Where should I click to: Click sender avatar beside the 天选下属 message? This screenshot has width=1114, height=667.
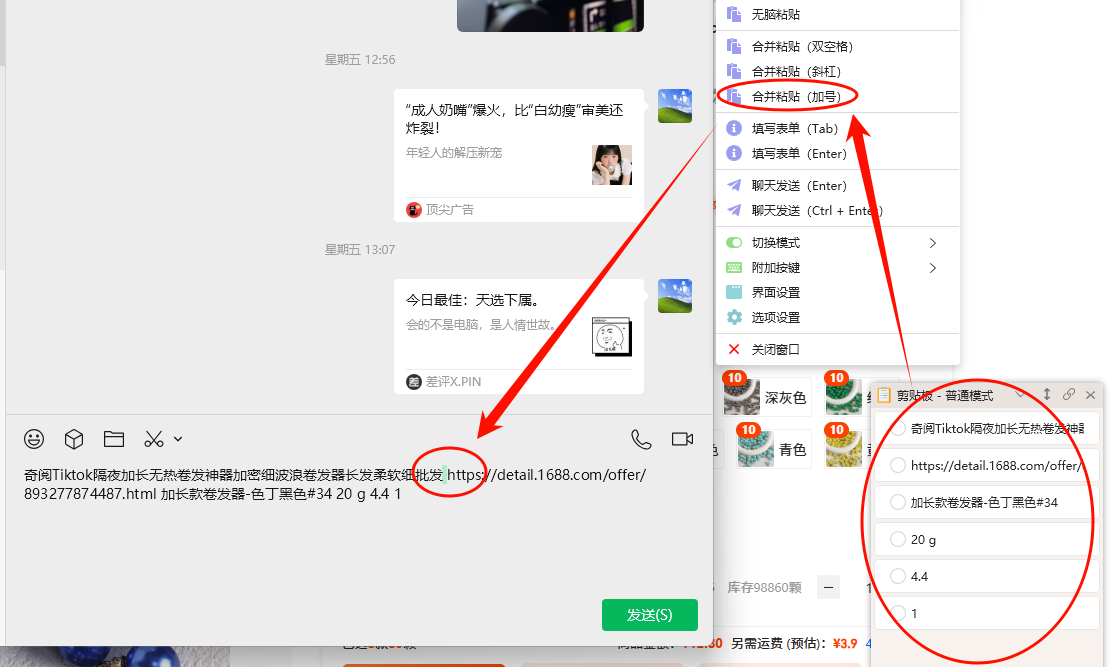coord(675,296)
